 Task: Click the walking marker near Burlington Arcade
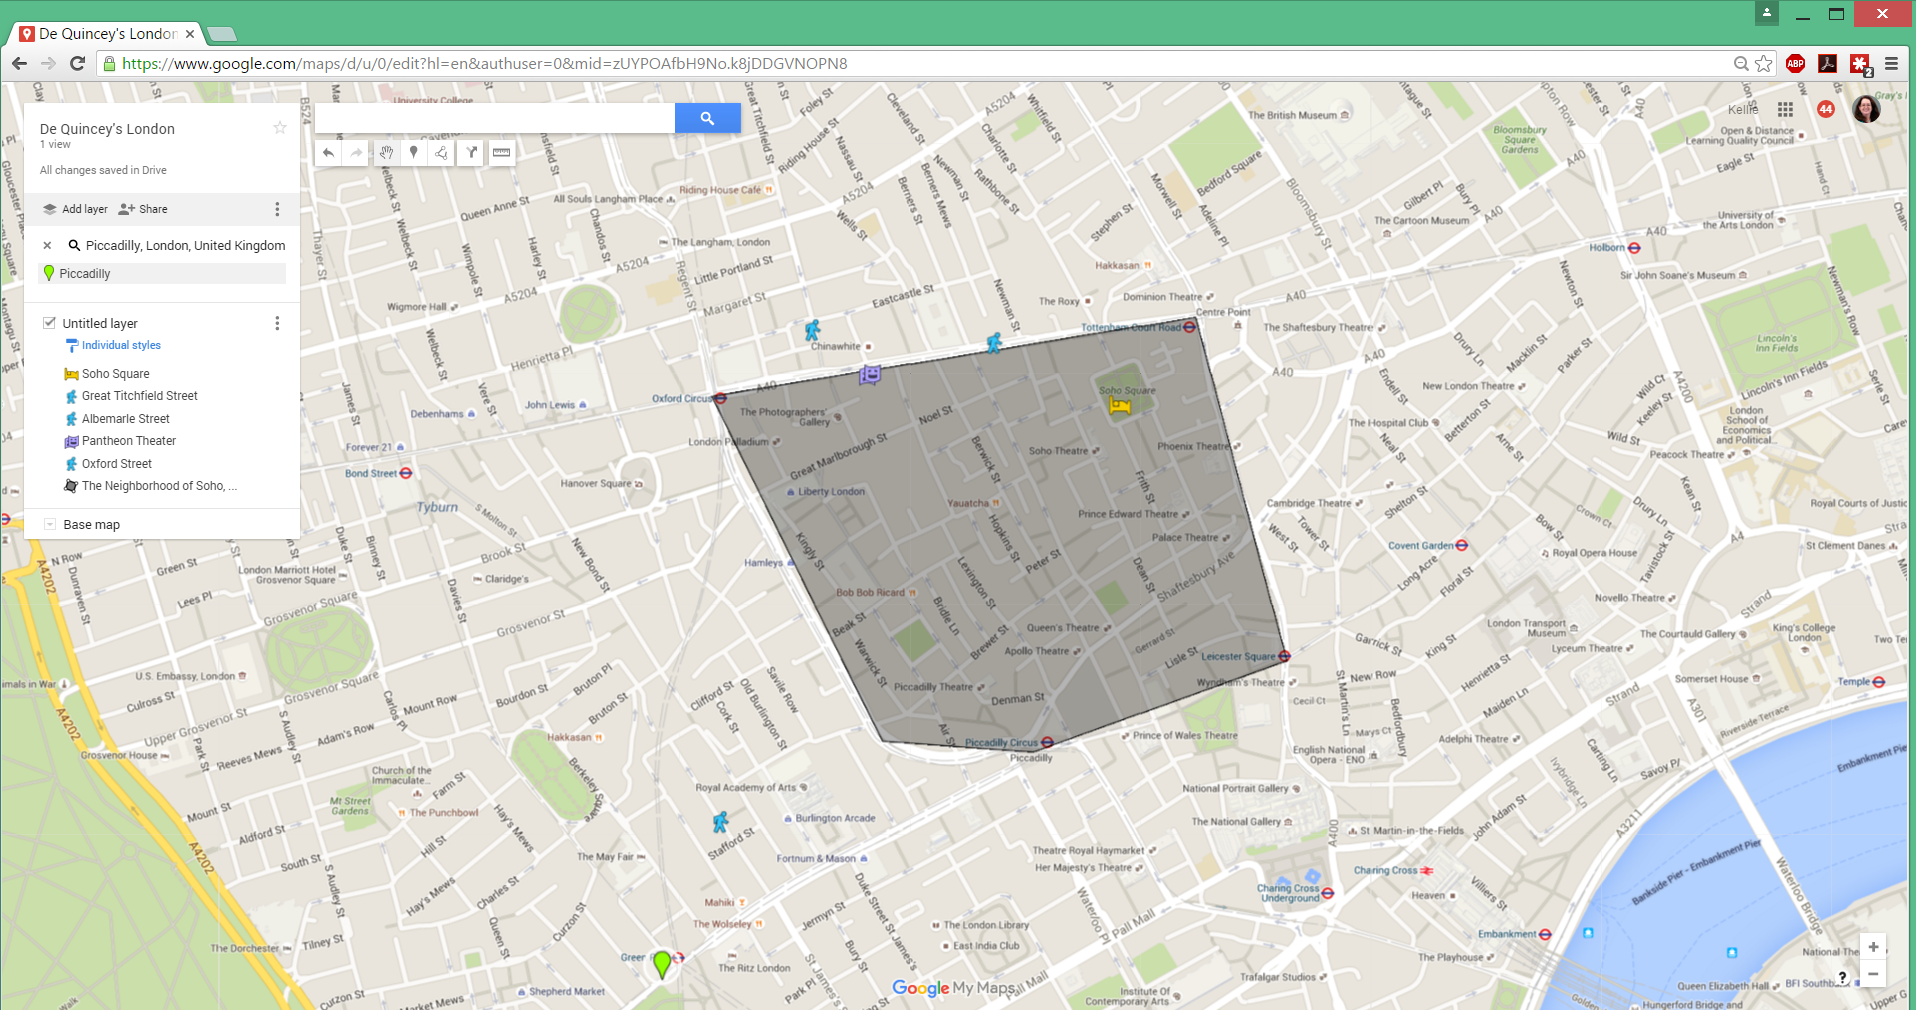tap(720, 822)
